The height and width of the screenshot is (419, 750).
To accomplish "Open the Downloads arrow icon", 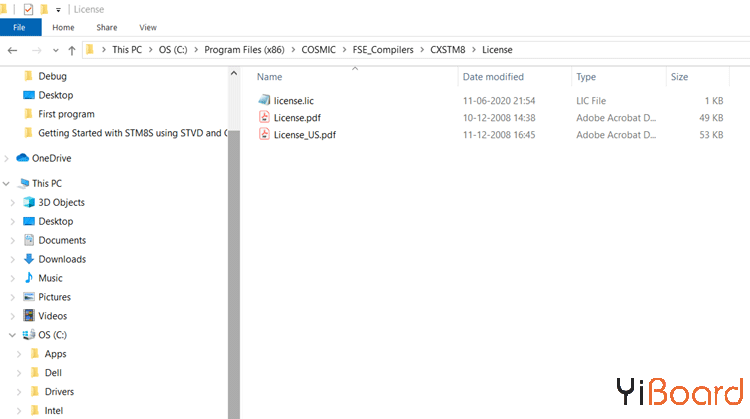I will (29, 259).
